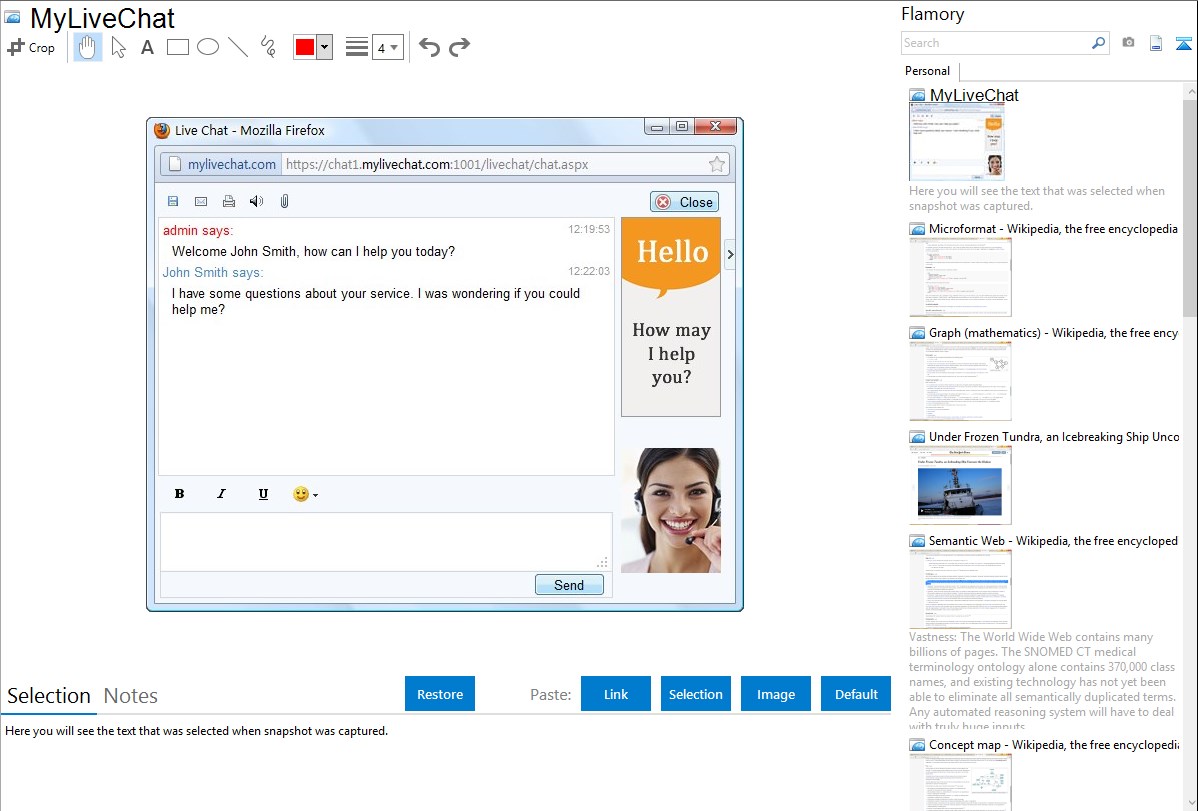Click the "John Smith says:" label
Screen dimensions: 1198x811
(x=213, y=272)
